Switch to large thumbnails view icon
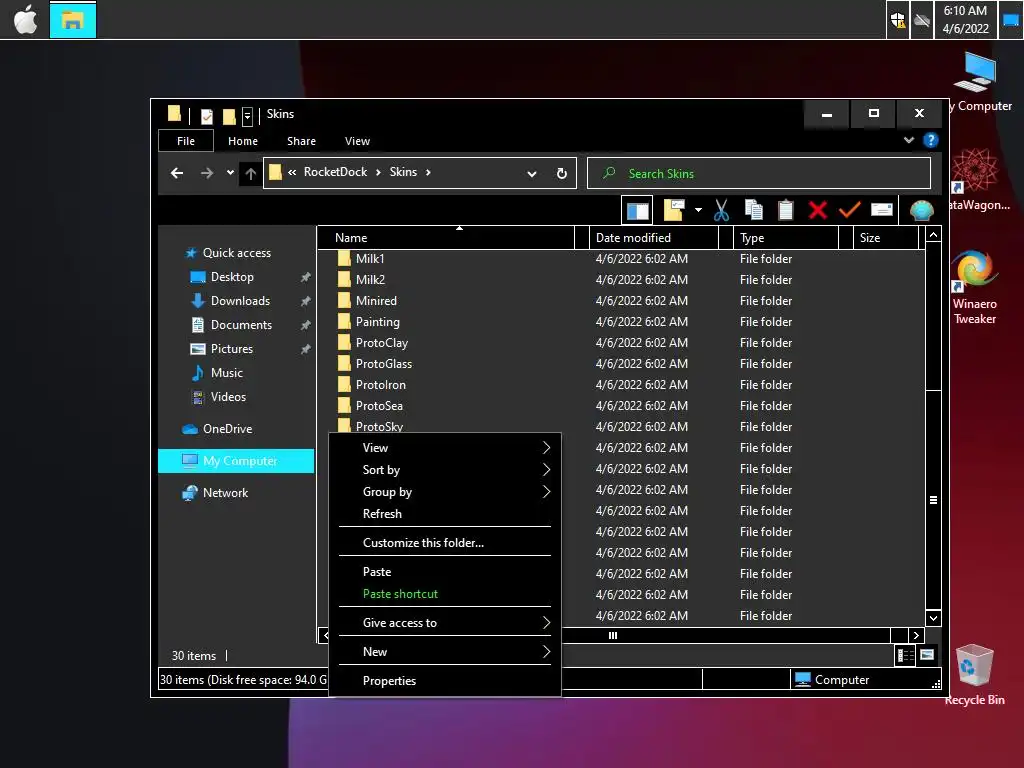 tap(927, 655)
